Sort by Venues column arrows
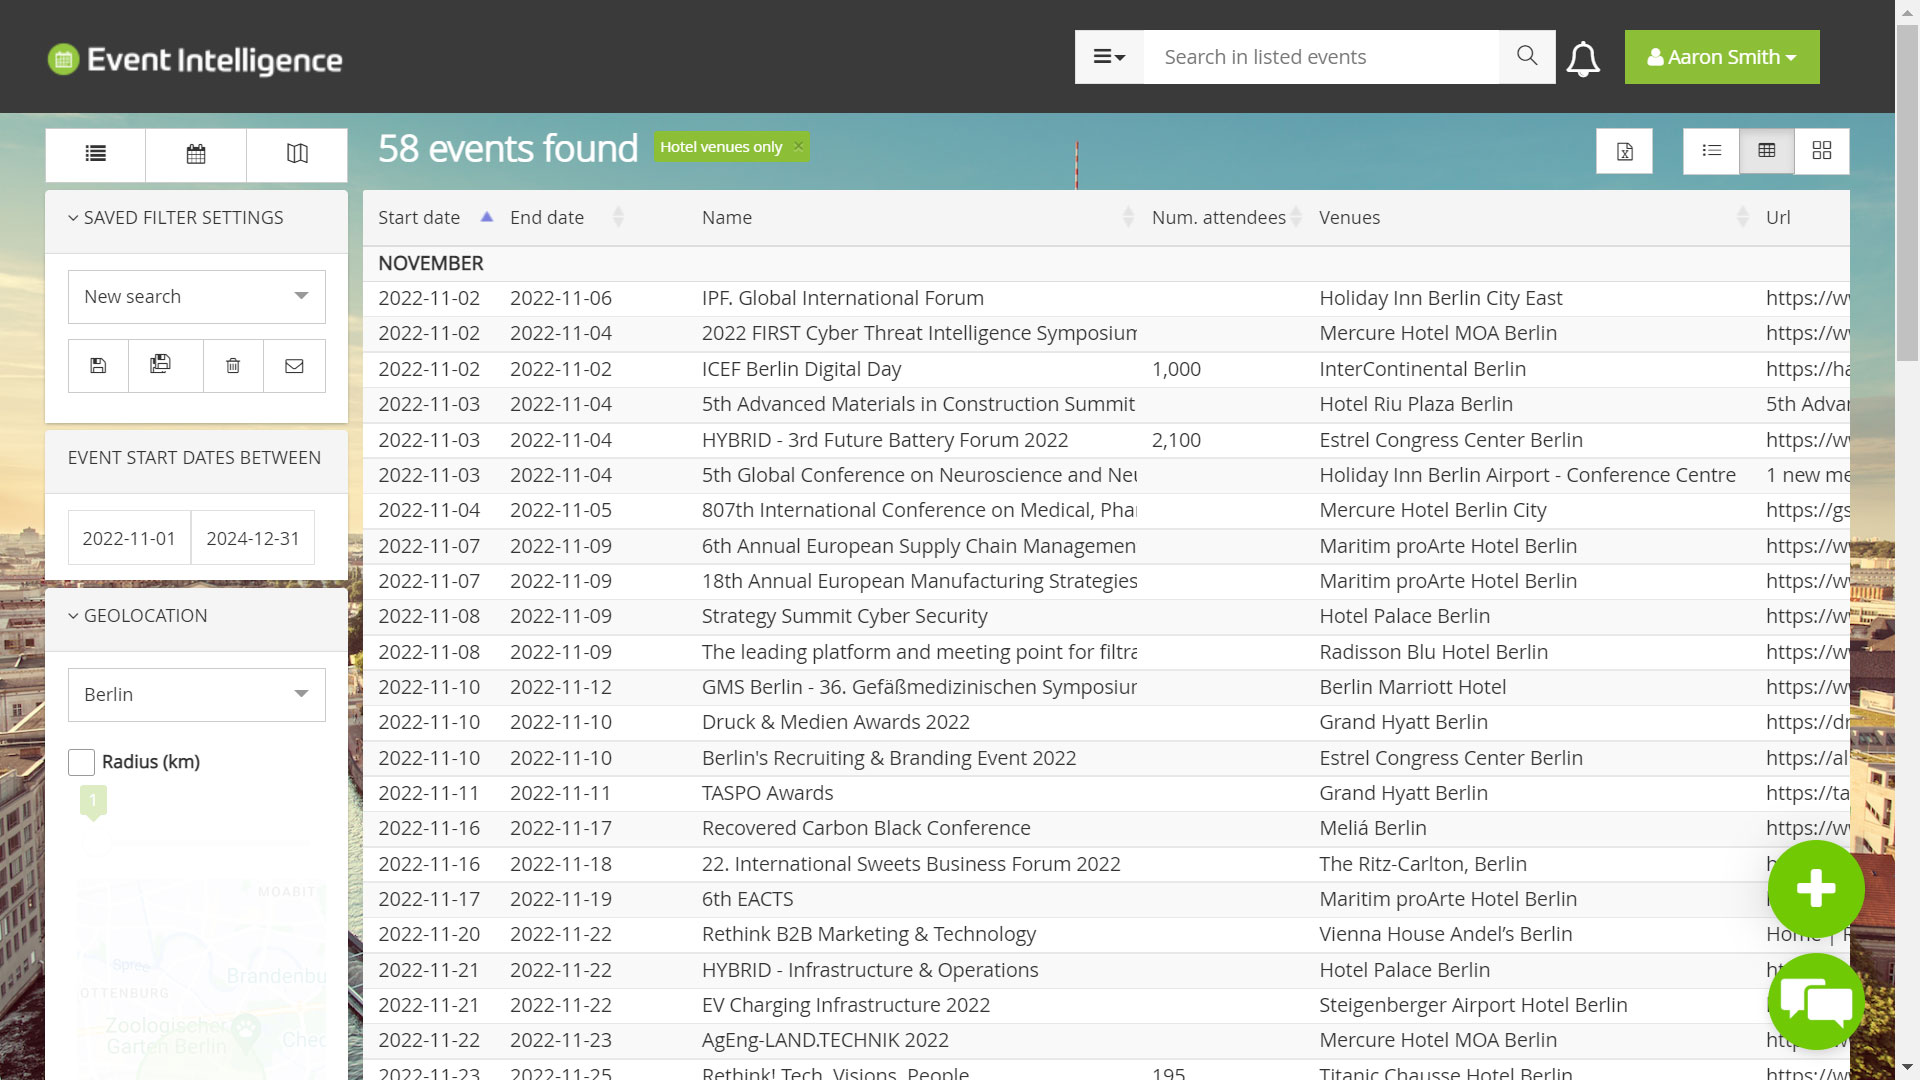The width and height of the screenshot is (1920, 1080). pos(1743,217)
